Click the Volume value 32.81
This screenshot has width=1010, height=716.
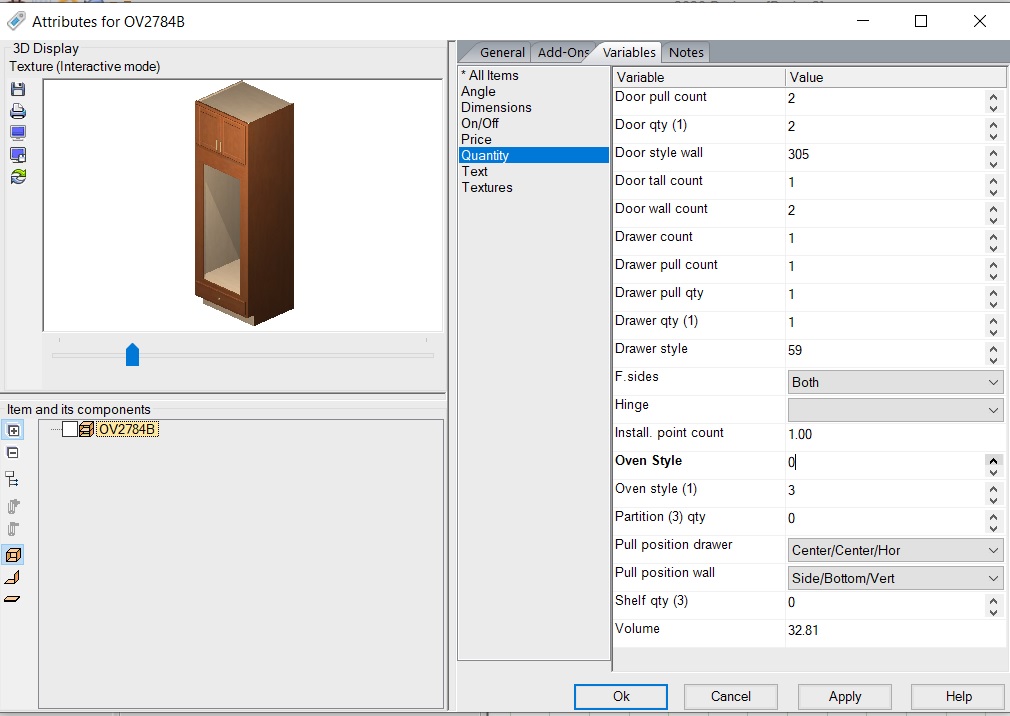click(x=803, y=630)
